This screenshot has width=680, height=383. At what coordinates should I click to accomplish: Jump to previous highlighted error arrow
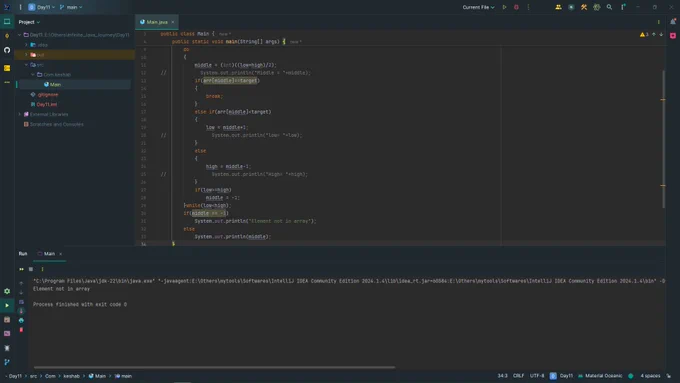click(654, 34)
